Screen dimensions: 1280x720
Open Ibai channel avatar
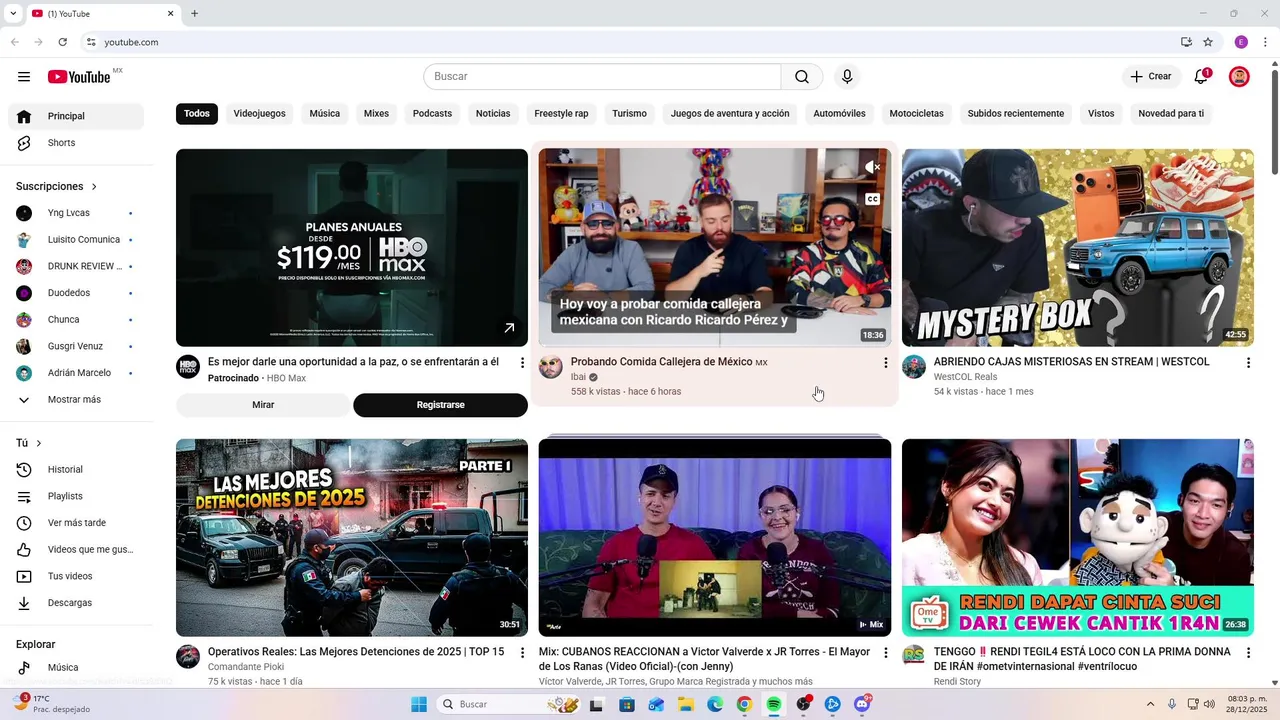tap(551, 367)
